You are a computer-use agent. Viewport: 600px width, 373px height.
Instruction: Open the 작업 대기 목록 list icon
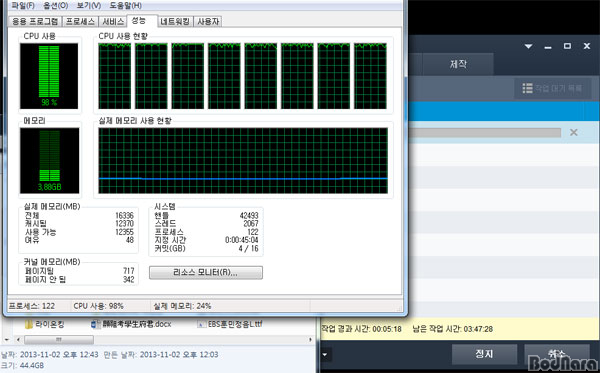(528, 88)
